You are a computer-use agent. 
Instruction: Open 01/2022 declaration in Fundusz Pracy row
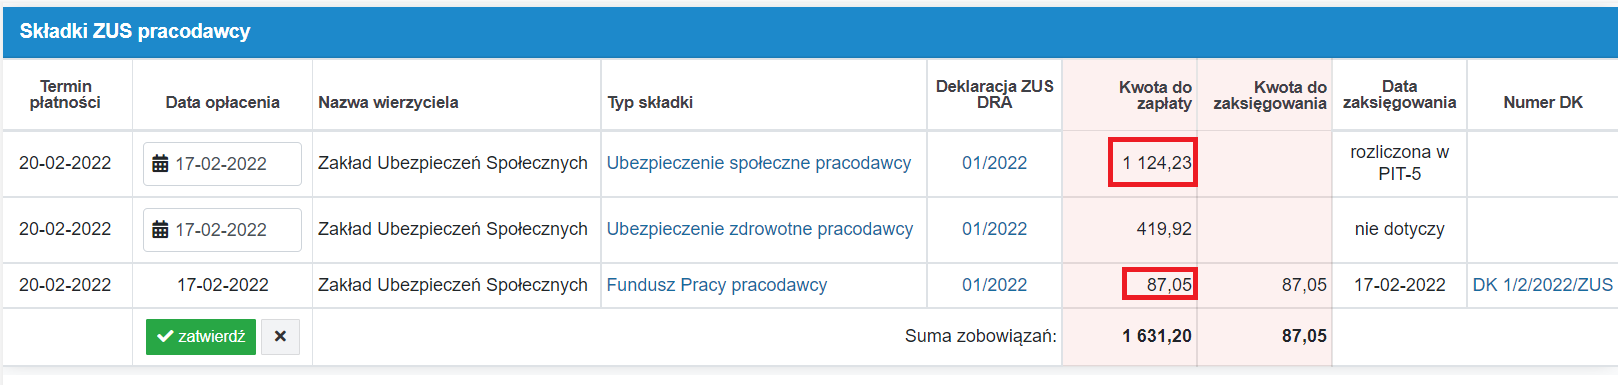pos(994,285)
